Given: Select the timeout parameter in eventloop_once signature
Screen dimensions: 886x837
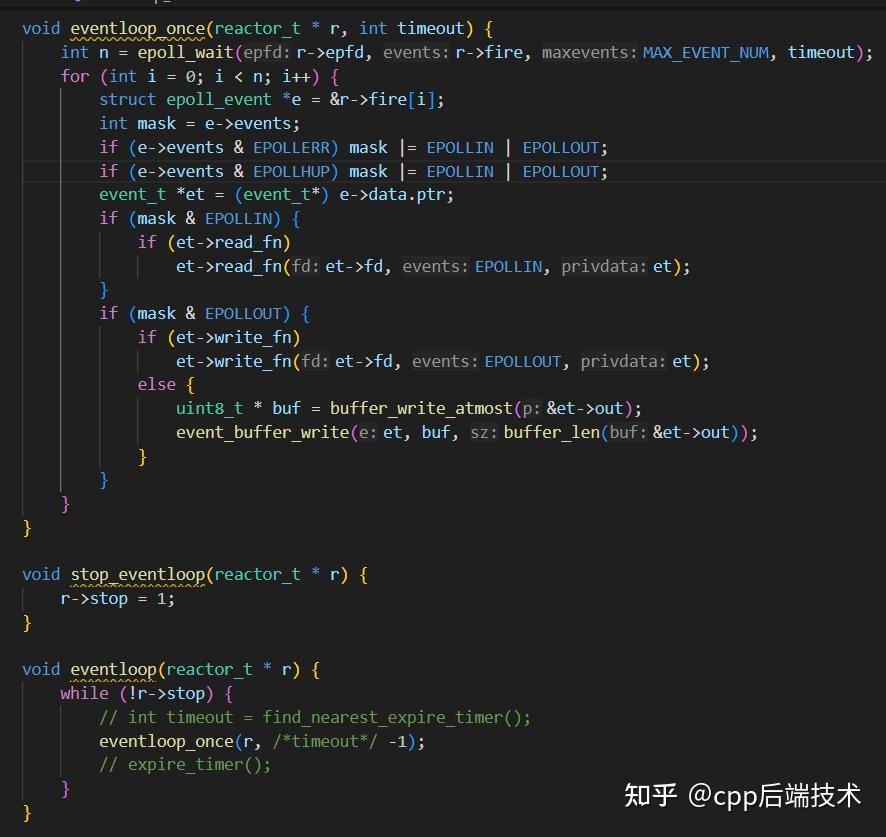Looking at the screenshot, I should click(x=430, y=28).
